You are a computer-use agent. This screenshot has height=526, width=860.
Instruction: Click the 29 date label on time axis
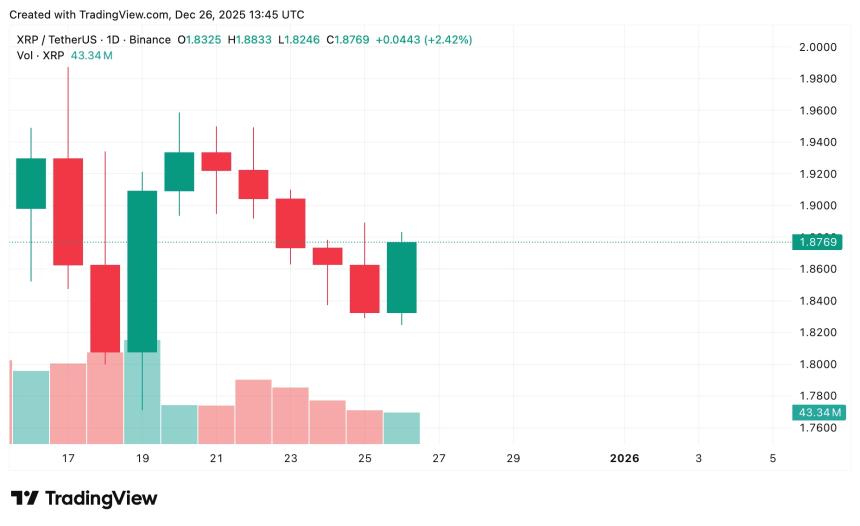(x=513, y=458)
